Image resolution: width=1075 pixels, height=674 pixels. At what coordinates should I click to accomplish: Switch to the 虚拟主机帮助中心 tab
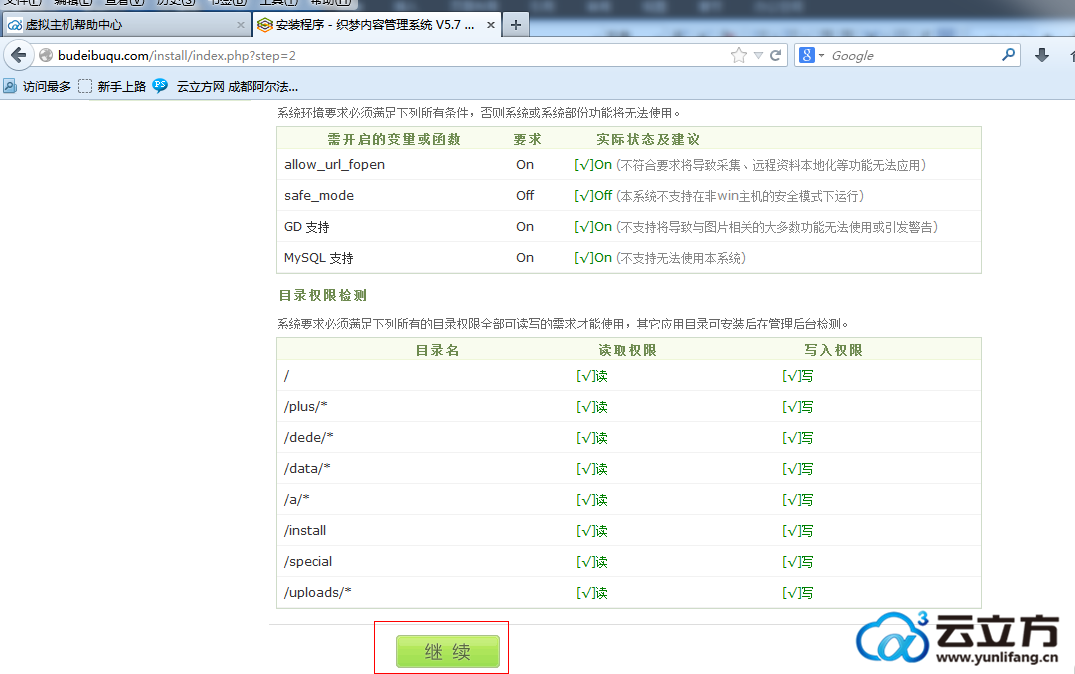pos(126,25)
